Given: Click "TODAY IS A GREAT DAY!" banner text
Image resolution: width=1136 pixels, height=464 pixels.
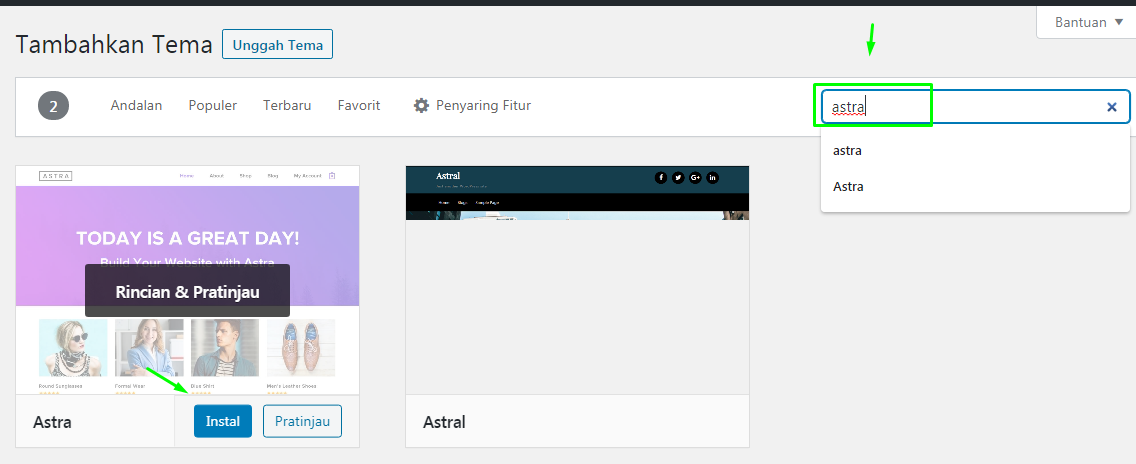Looking at the screenshot, I should tap(188, 239).
